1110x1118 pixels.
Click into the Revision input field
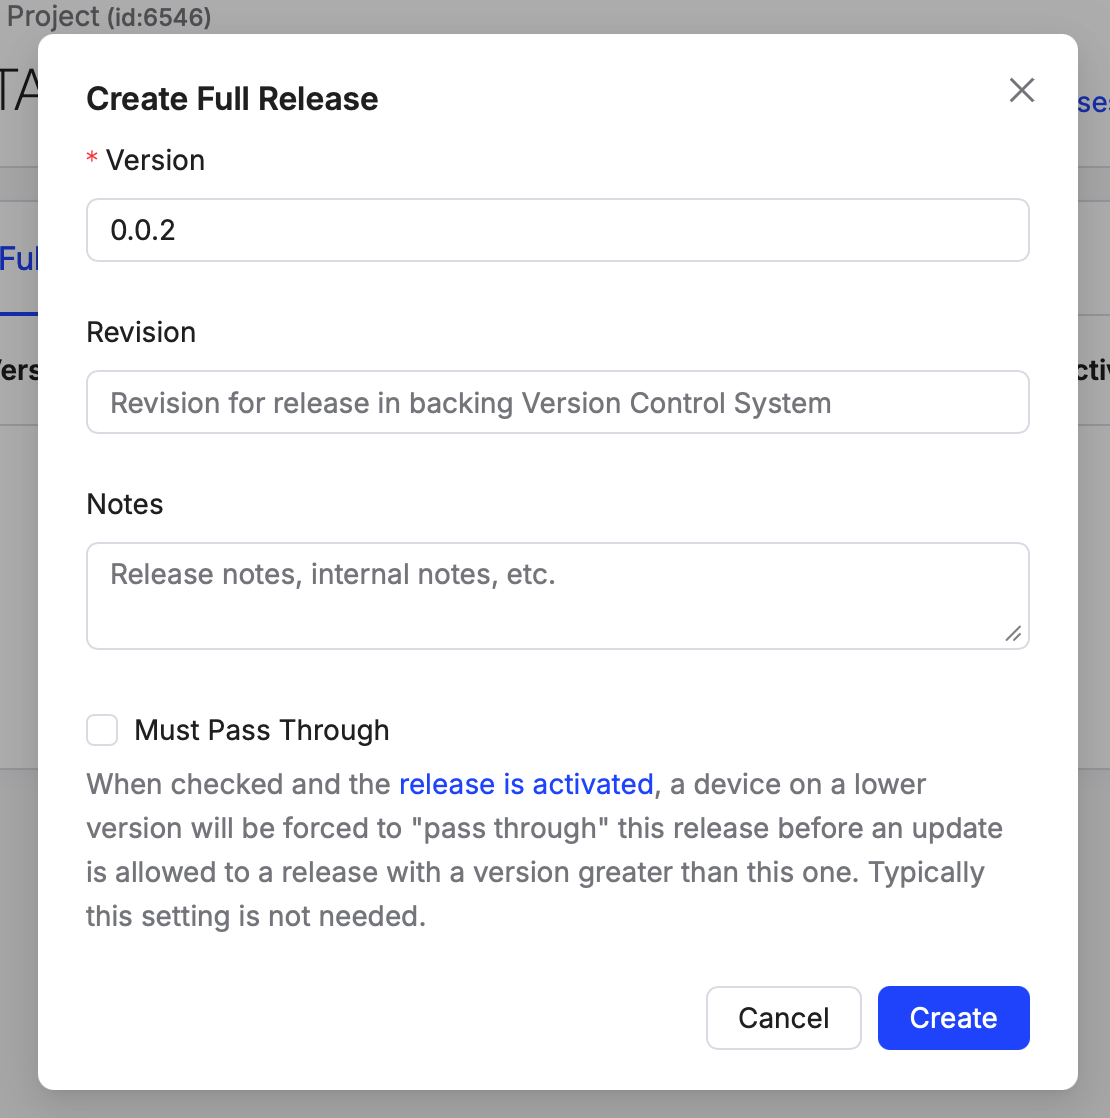click(x=557, y=402)
